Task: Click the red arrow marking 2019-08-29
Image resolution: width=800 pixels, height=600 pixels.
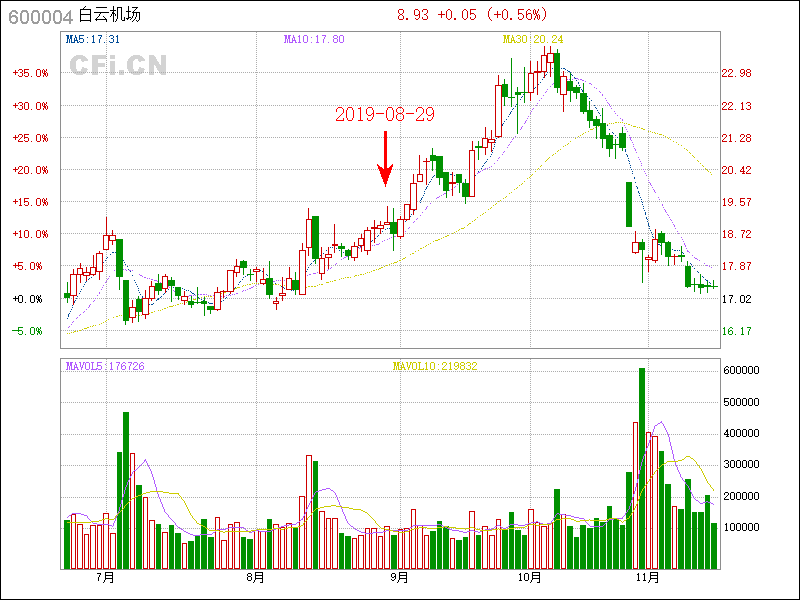Action: [385, 158]
